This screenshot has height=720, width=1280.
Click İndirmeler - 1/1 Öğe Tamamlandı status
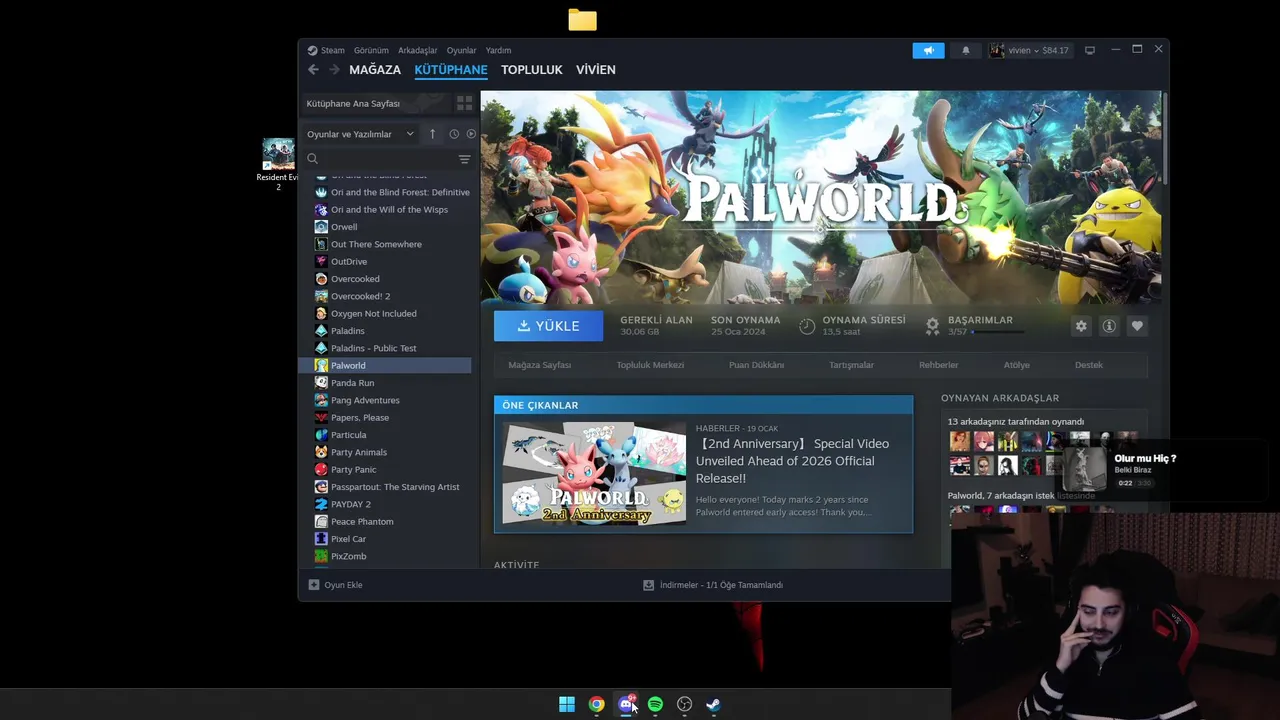(721, 585)
